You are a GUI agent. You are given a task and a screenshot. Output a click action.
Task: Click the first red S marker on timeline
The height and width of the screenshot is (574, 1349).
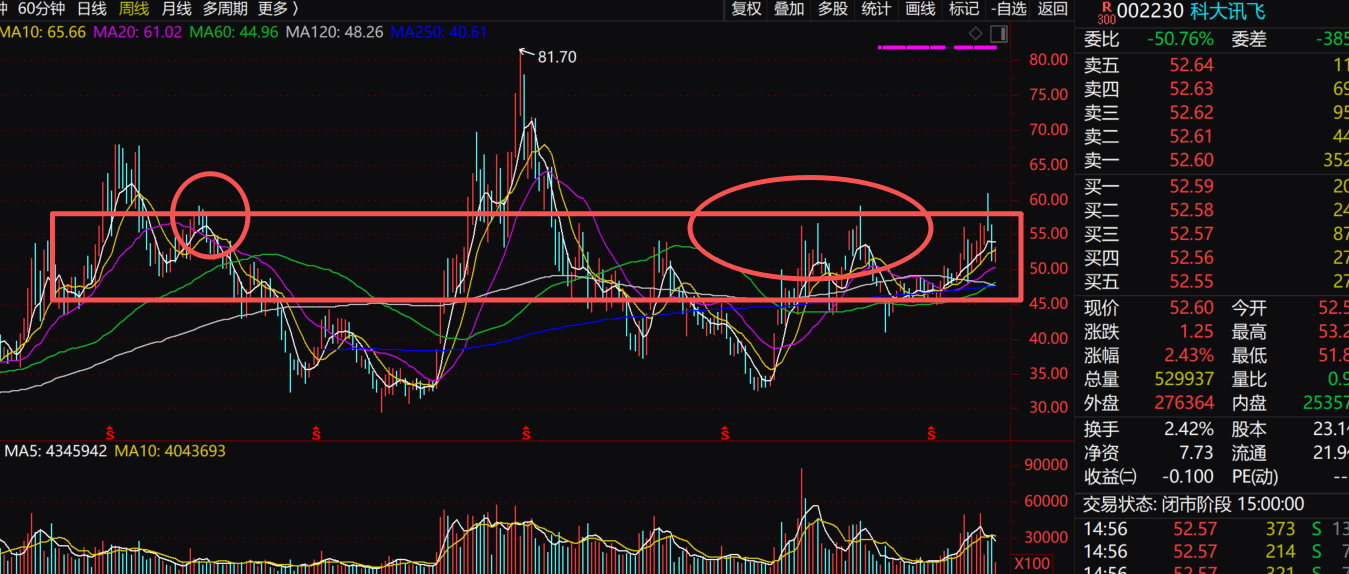[x=110, y=434]
